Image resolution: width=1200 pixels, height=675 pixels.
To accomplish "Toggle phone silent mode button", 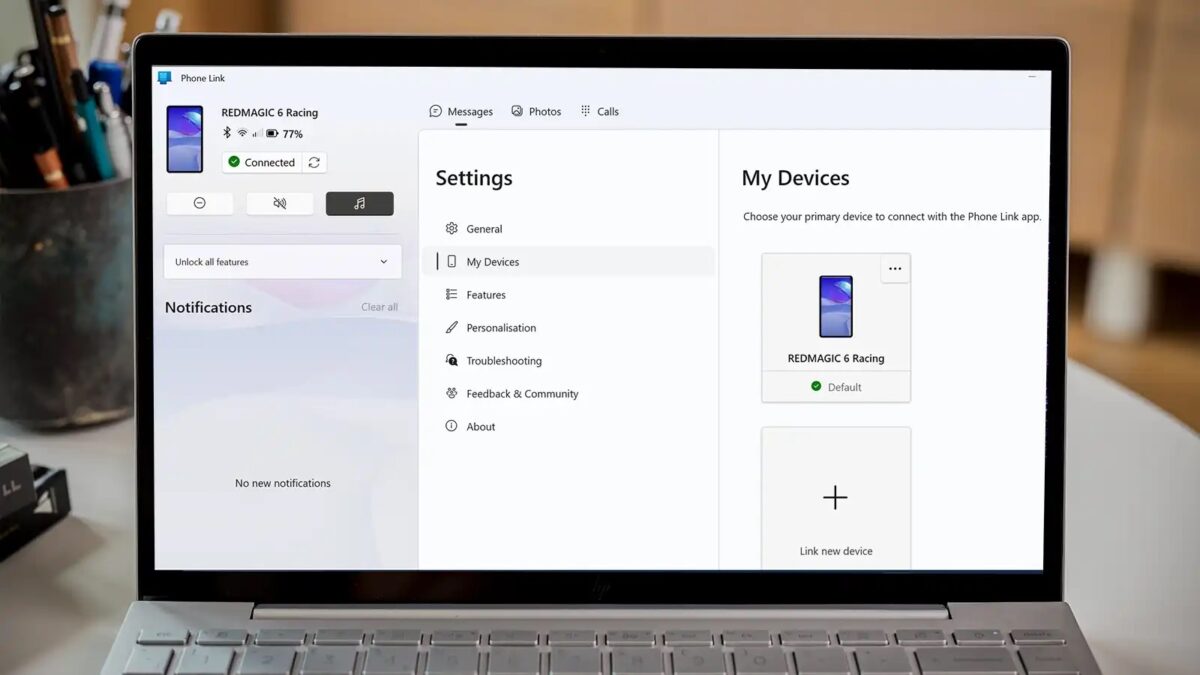I will coord(280,203).
